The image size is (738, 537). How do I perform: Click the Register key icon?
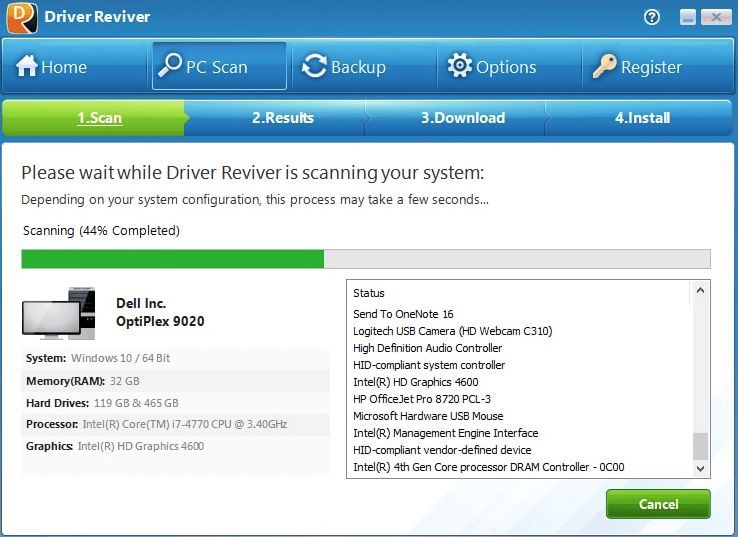pyautogui.click(x=604, y=65)
